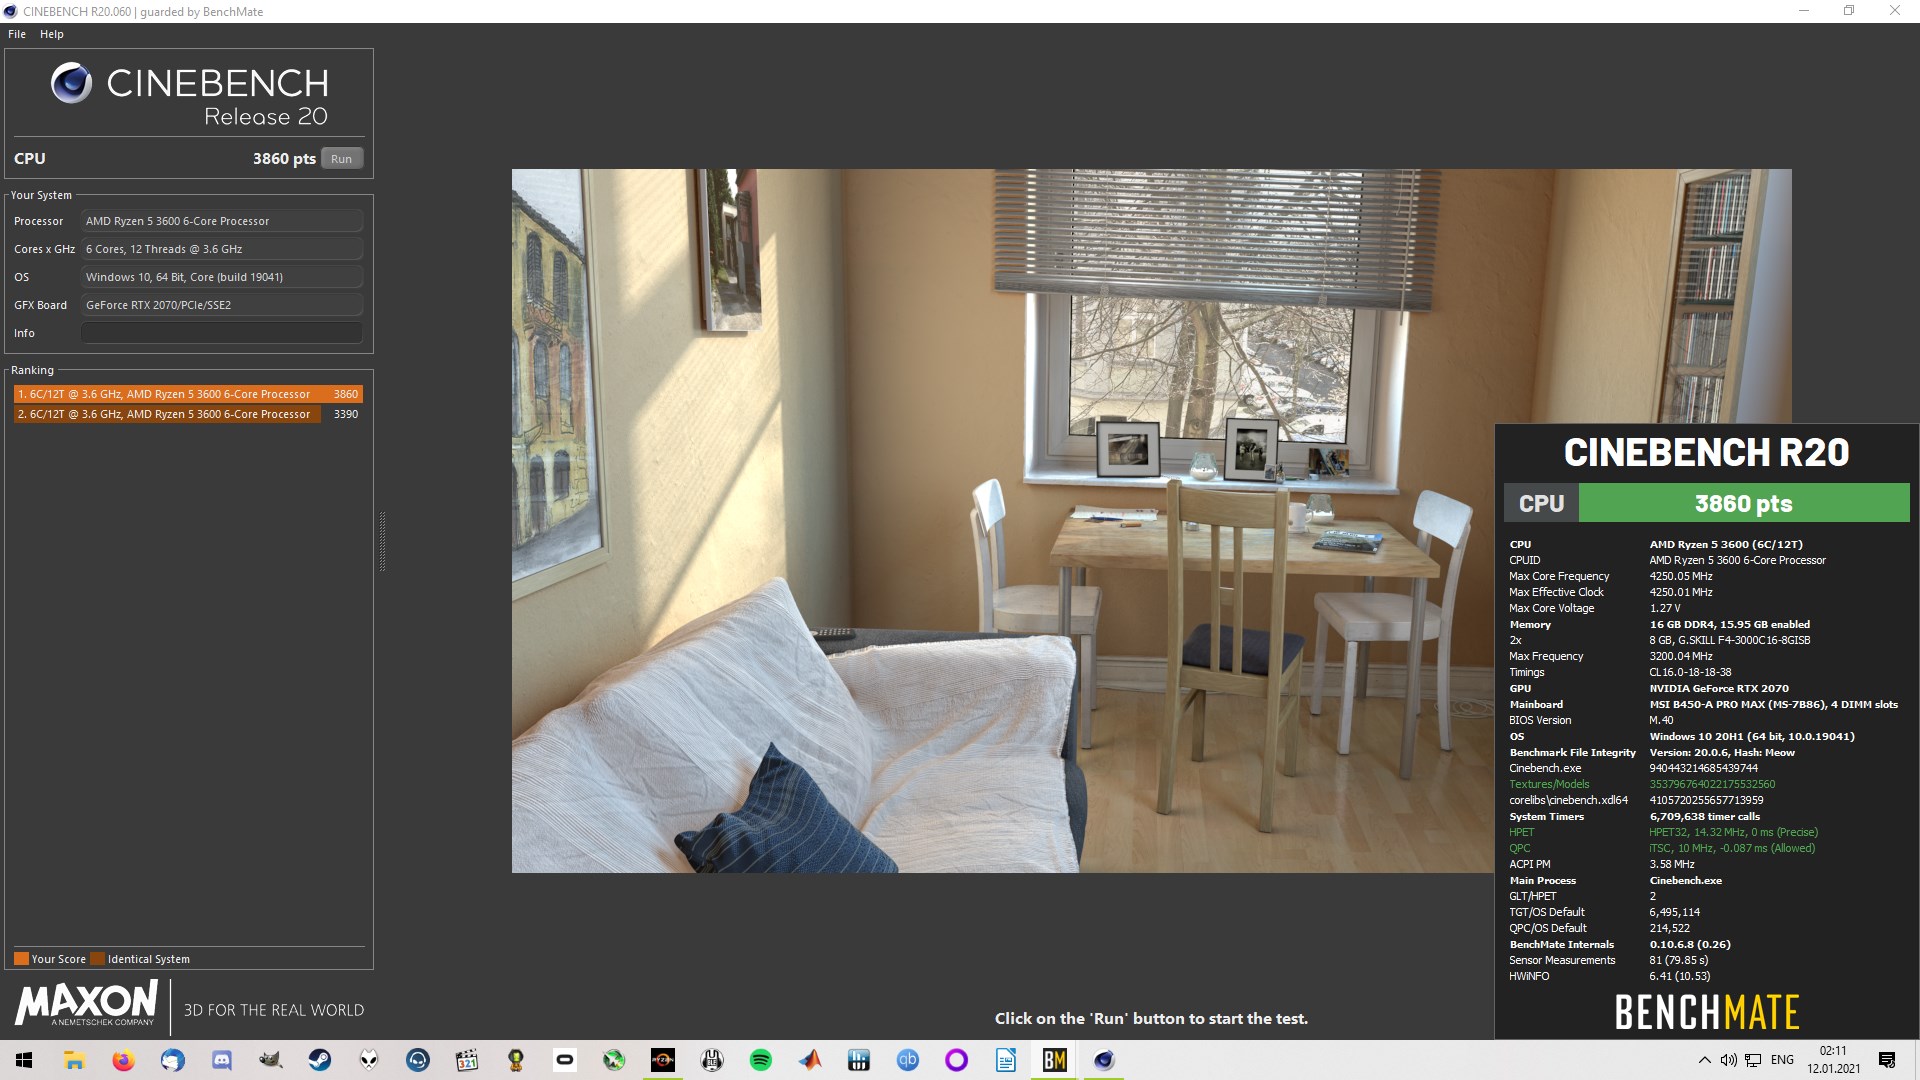
Task: Open LibreOffice Writer document taskbar icon
Action: coord(1006,1060)
